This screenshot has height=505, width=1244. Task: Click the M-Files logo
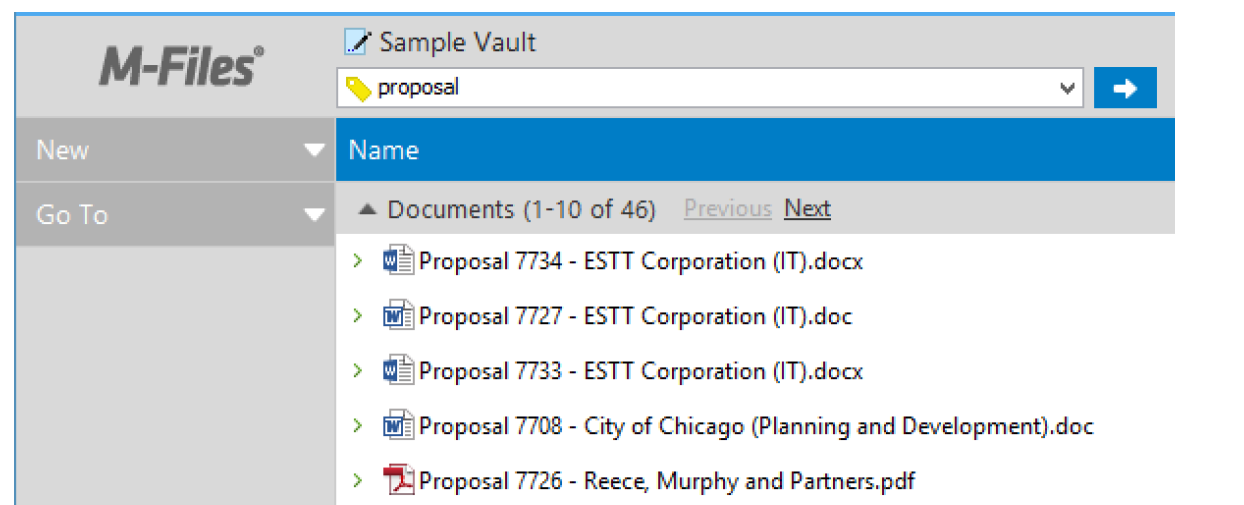pyautogui.click(x=181, y=67)
